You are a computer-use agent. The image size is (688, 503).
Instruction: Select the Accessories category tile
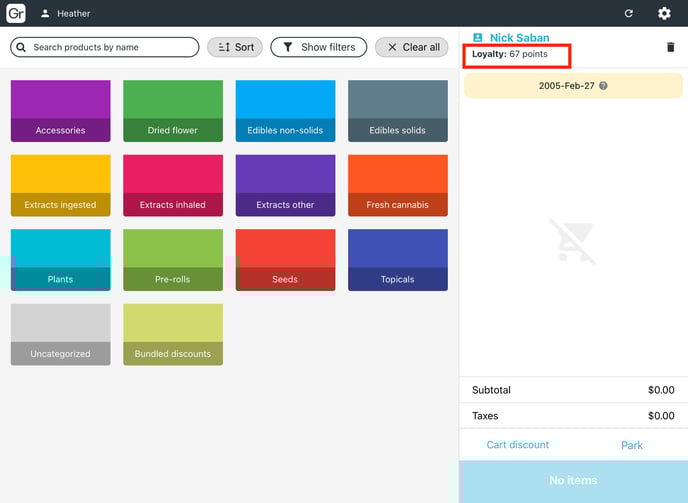click(60, 110)
